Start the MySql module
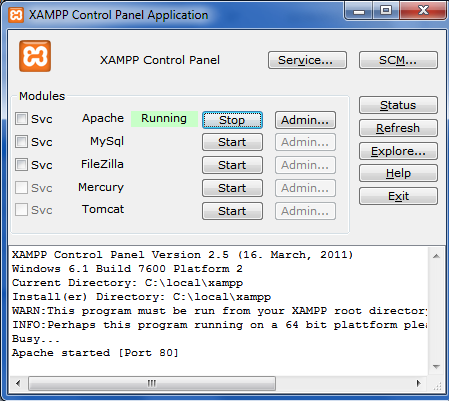The image size is (449, 401). [232, 142]
